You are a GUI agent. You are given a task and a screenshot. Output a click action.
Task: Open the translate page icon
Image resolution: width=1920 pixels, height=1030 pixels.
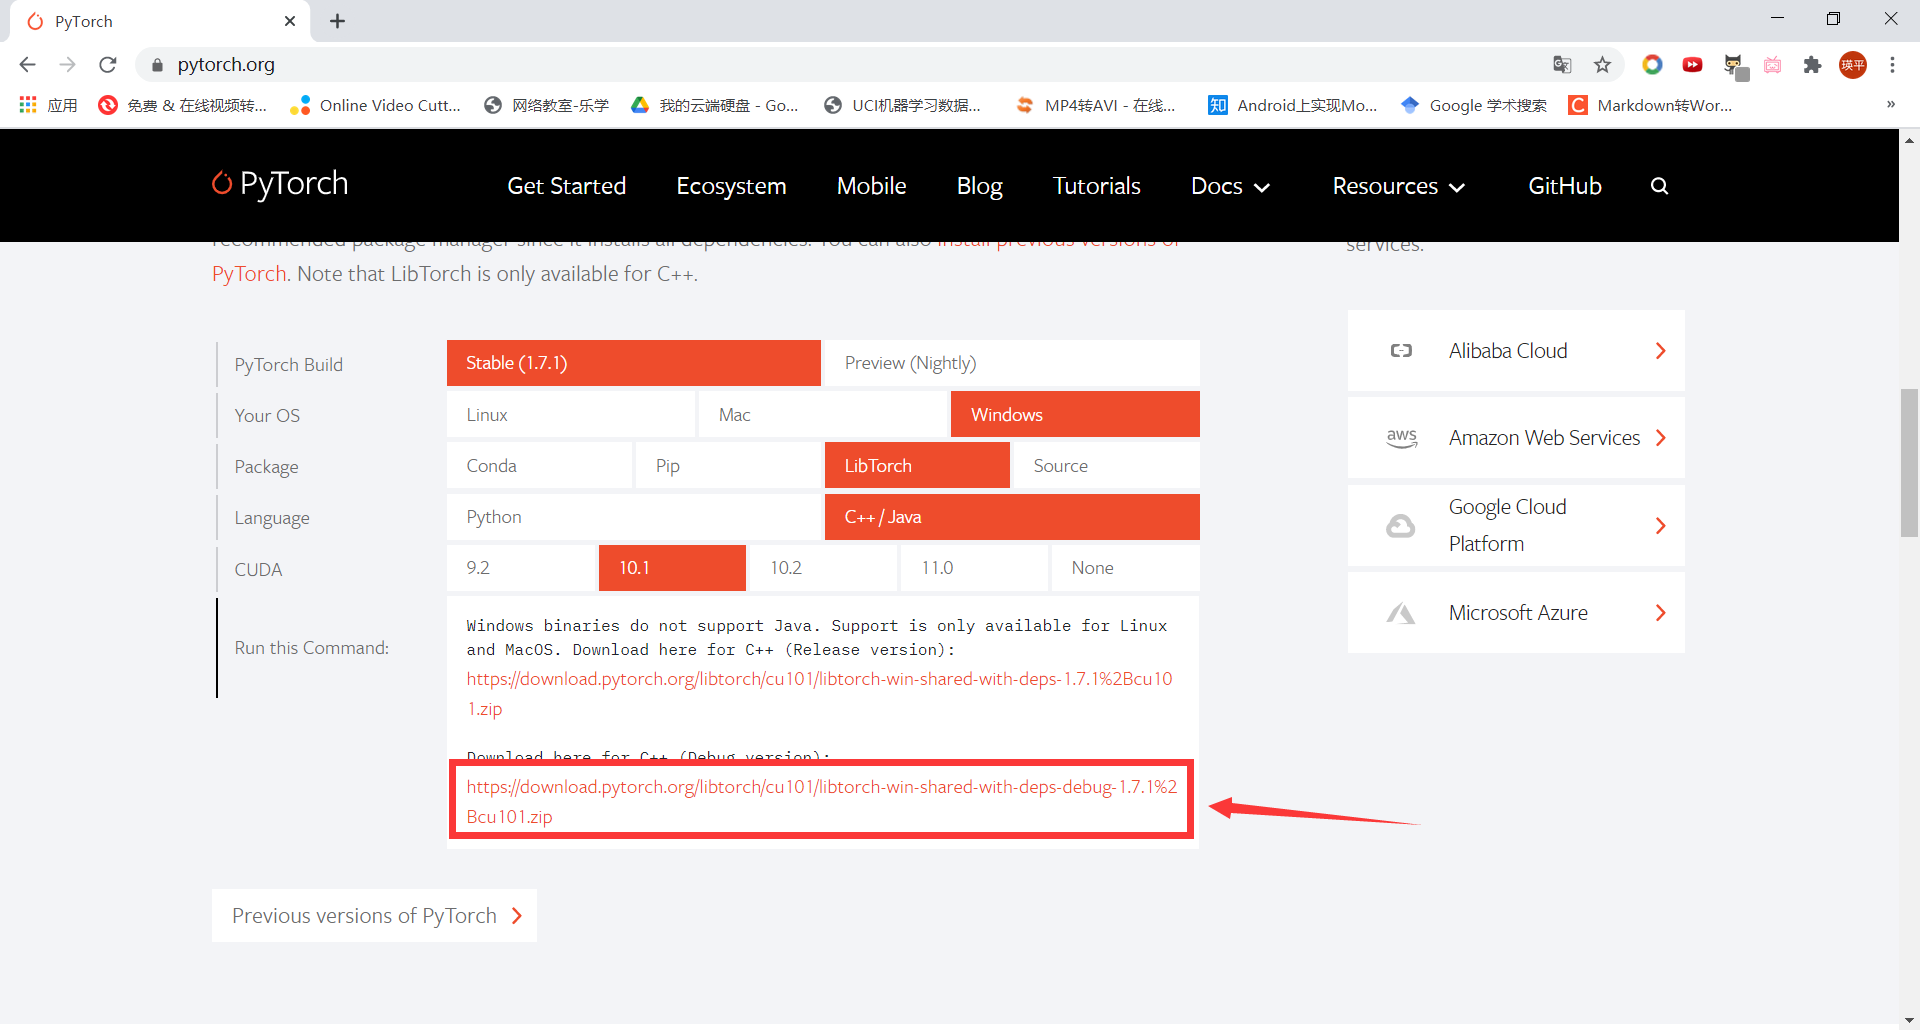(x=1562, y=65)
